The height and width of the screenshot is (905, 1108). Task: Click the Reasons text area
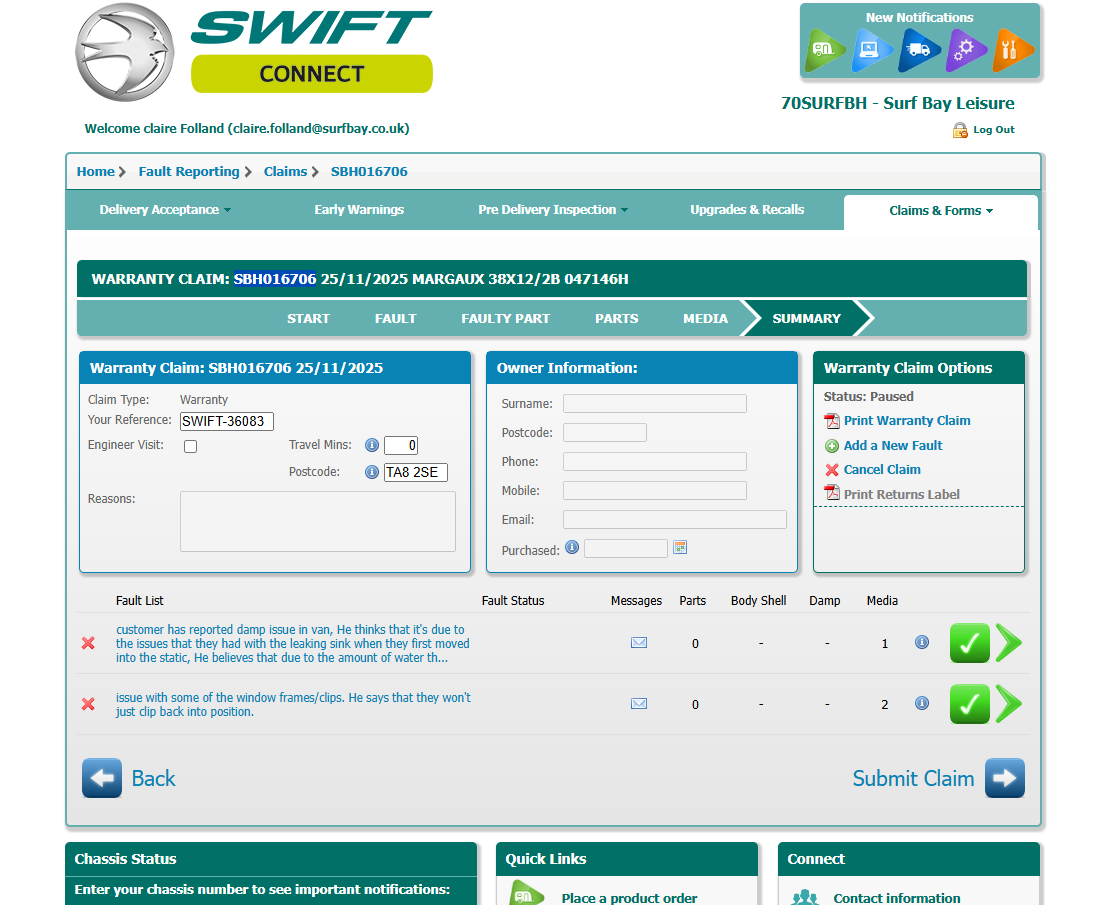tap(318, 521)
